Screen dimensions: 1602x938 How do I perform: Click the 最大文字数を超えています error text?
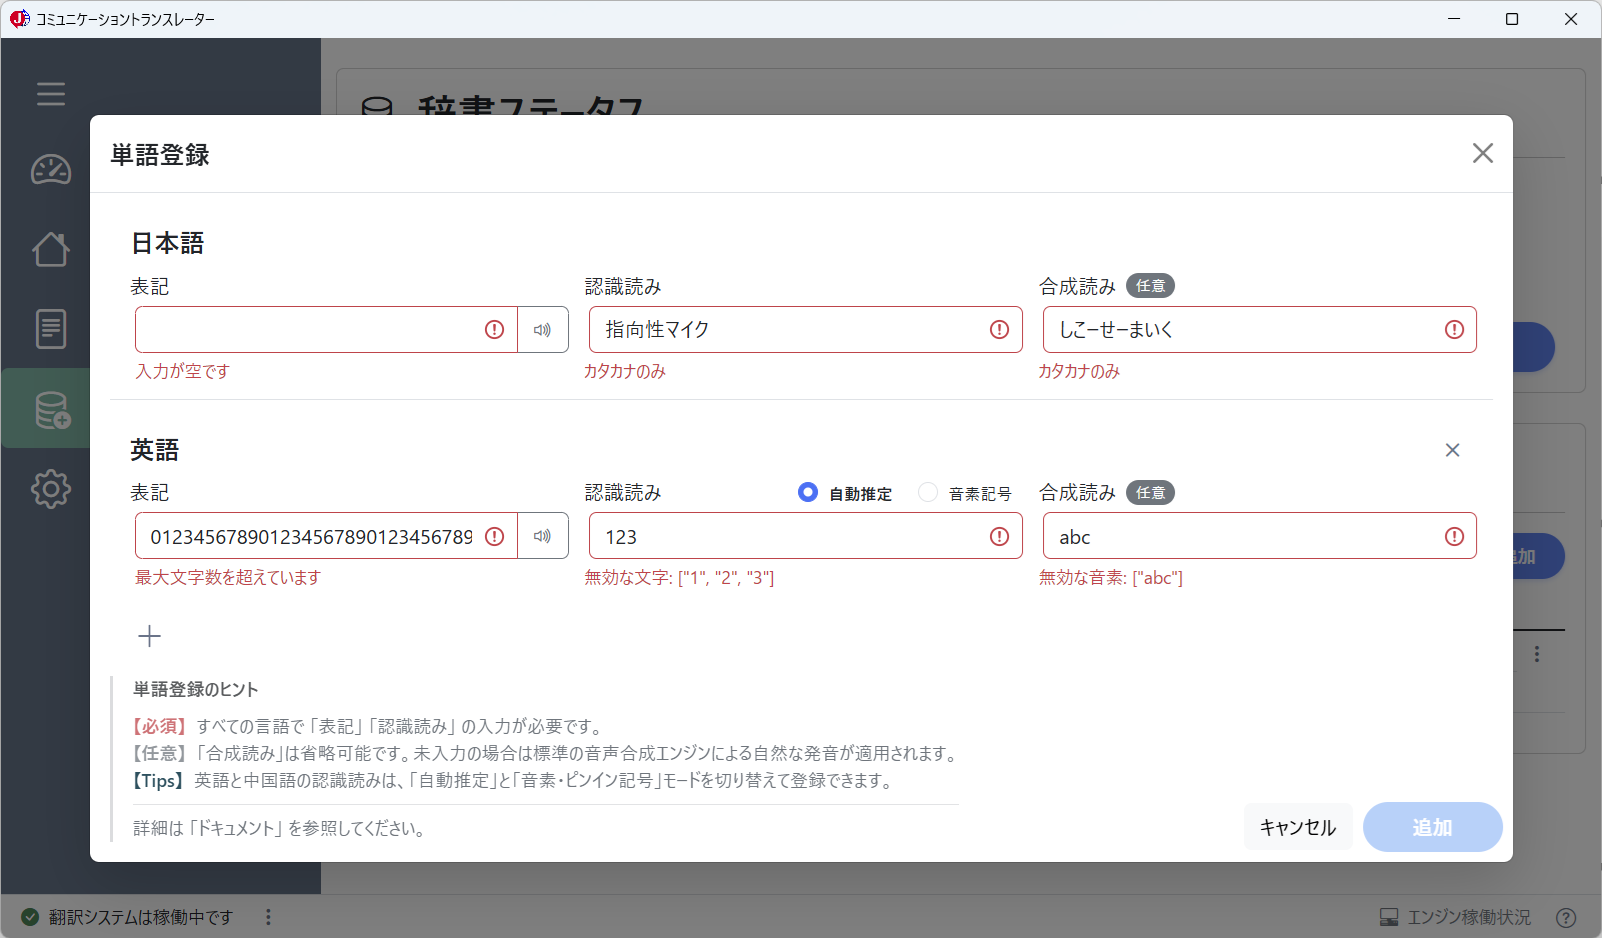point(228,578)
